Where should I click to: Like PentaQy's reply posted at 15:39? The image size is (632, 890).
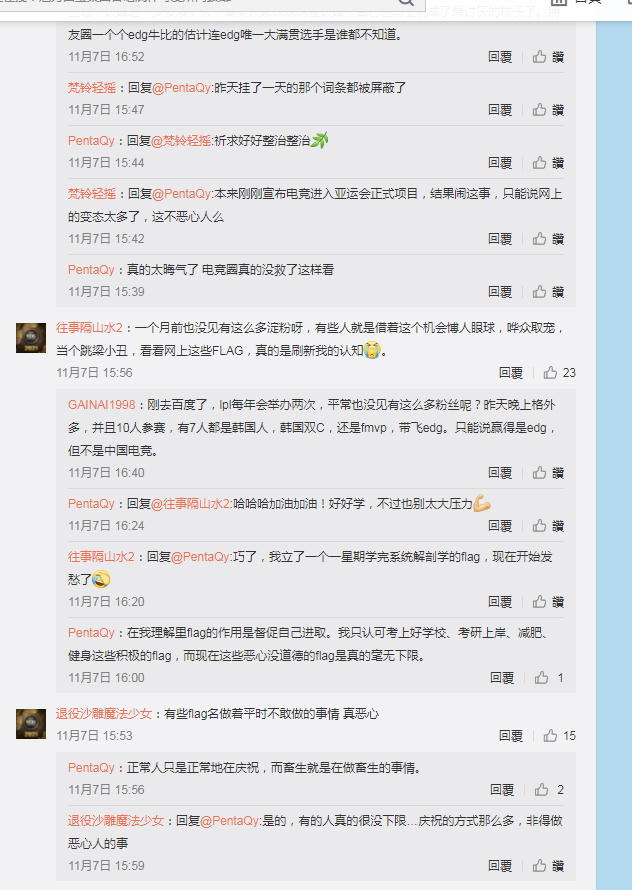(548, 292)
